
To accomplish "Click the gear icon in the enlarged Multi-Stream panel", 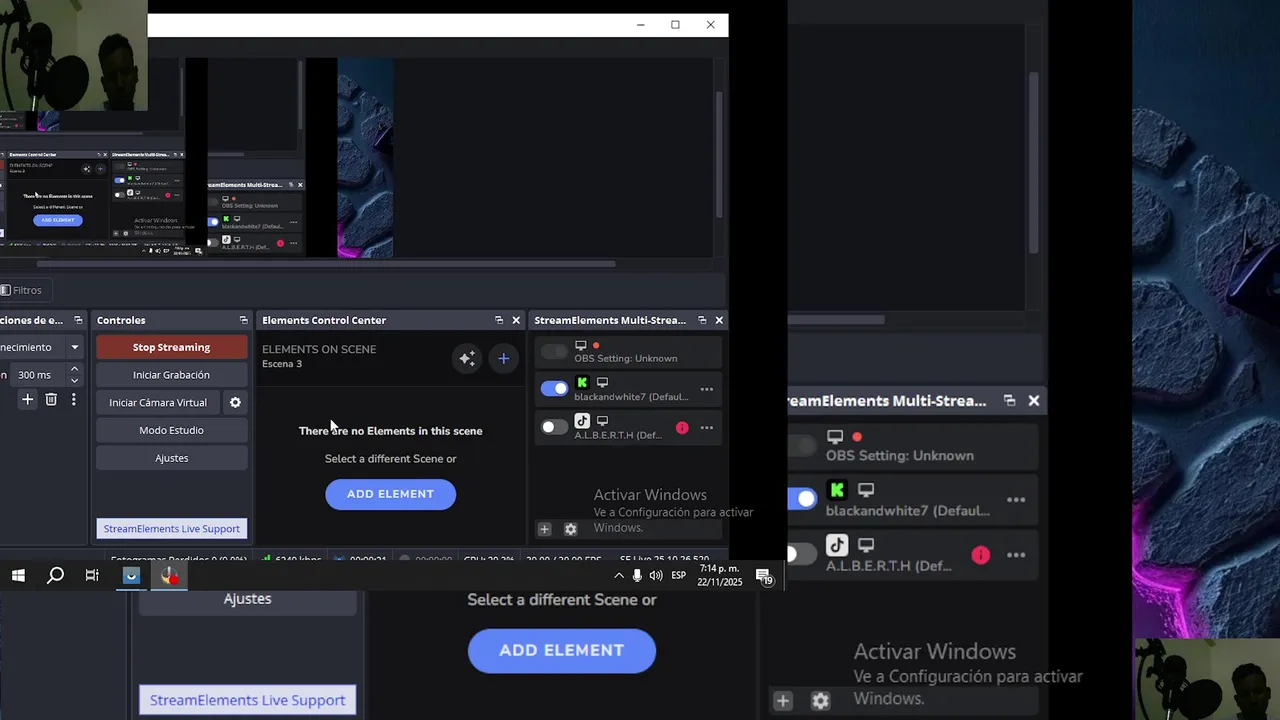I will coord(820,701).
